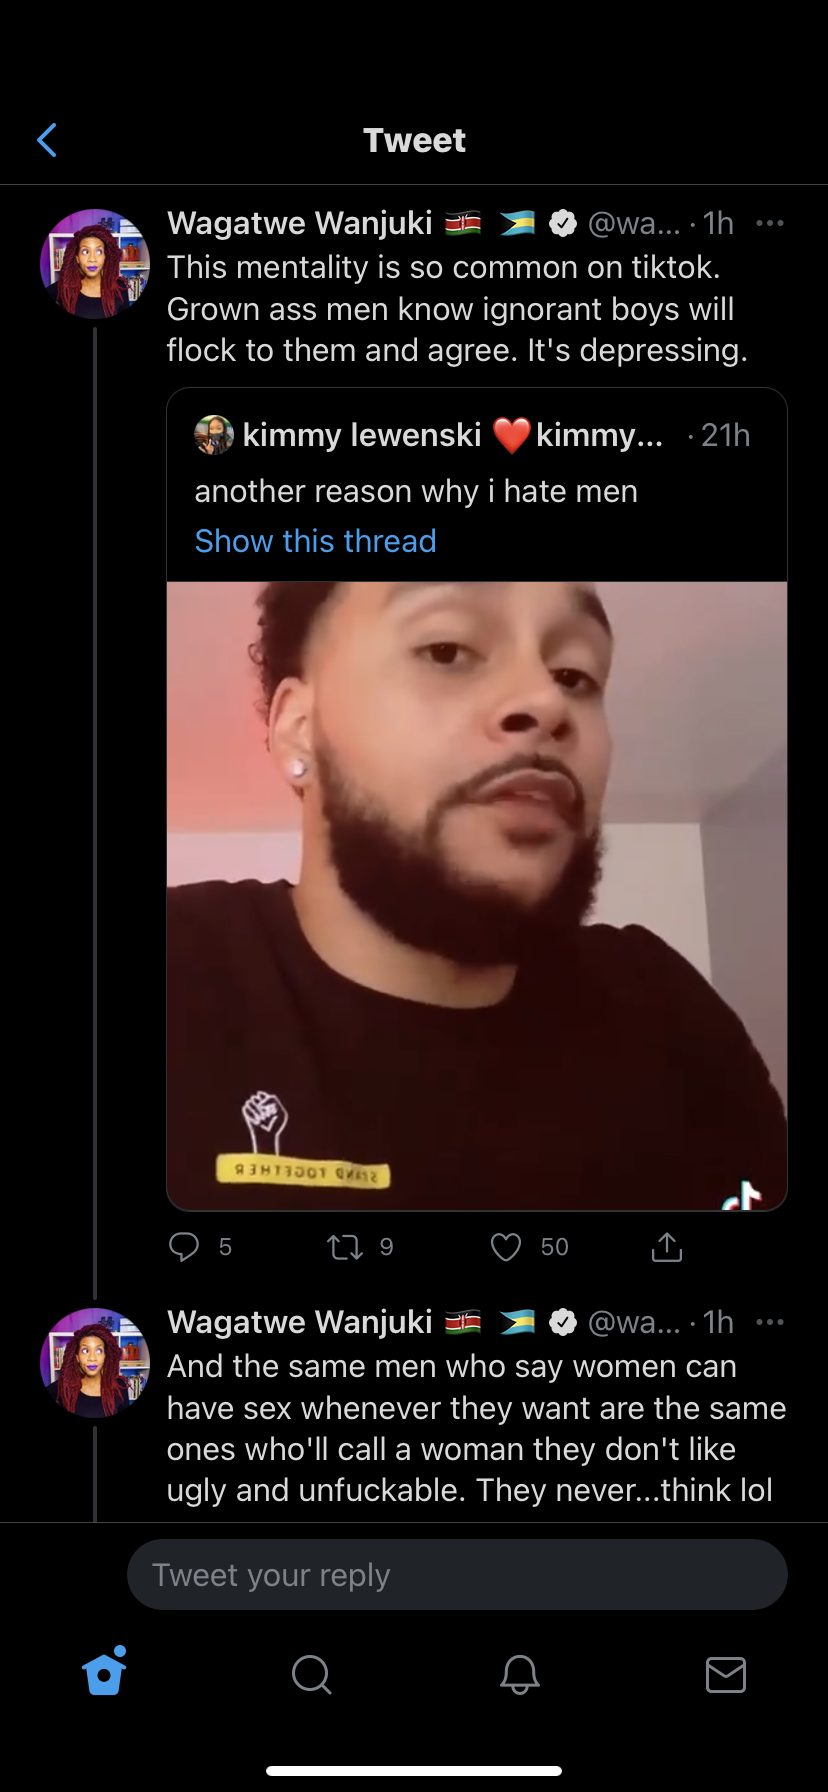Go to the Home tab
The image size is (828, 1792).
pos(105,1673)
